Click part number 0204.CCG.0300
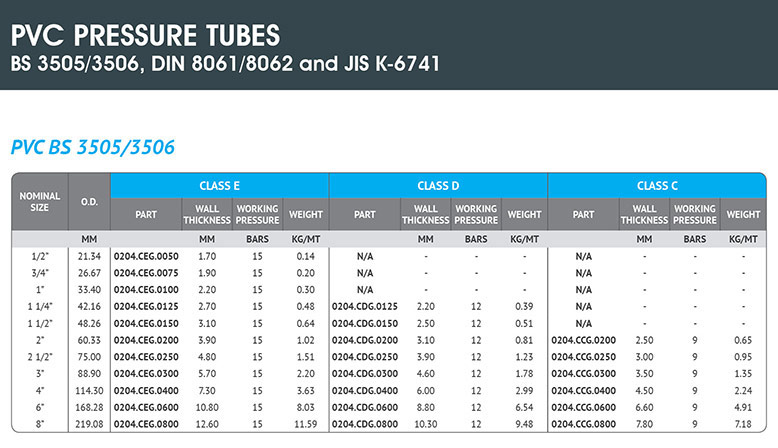Viewport: 778px width, 448px height. [x=584, y=374]
